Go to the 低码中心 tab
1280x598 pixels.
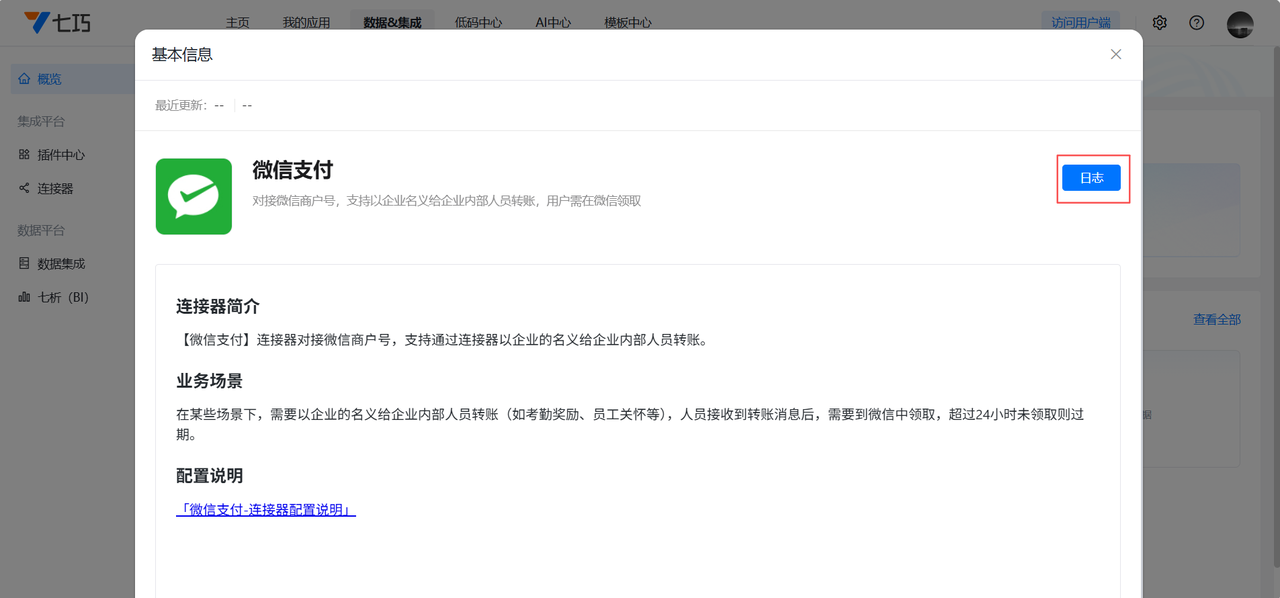click(x=478, y=23)
